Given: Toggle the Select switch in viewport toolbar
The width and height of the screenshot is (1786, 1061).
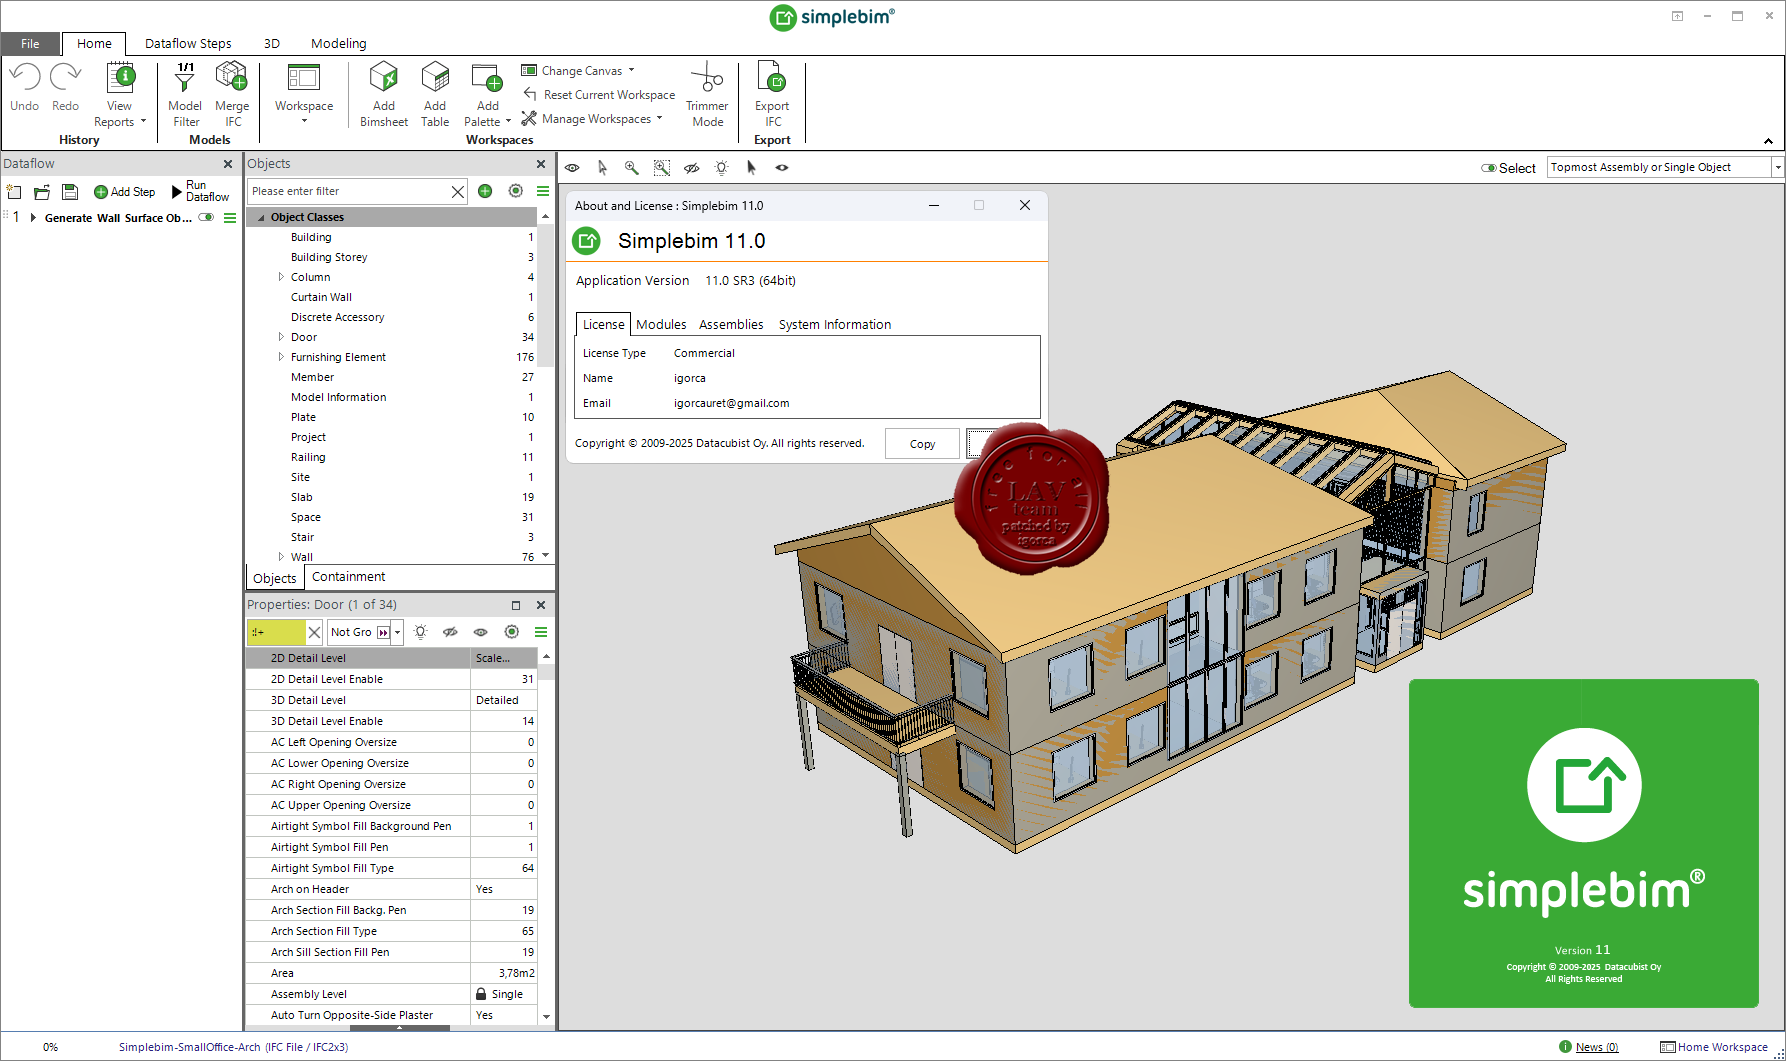Looking at the screenshot, I should pyautogui.click(x=1488, y=168).
